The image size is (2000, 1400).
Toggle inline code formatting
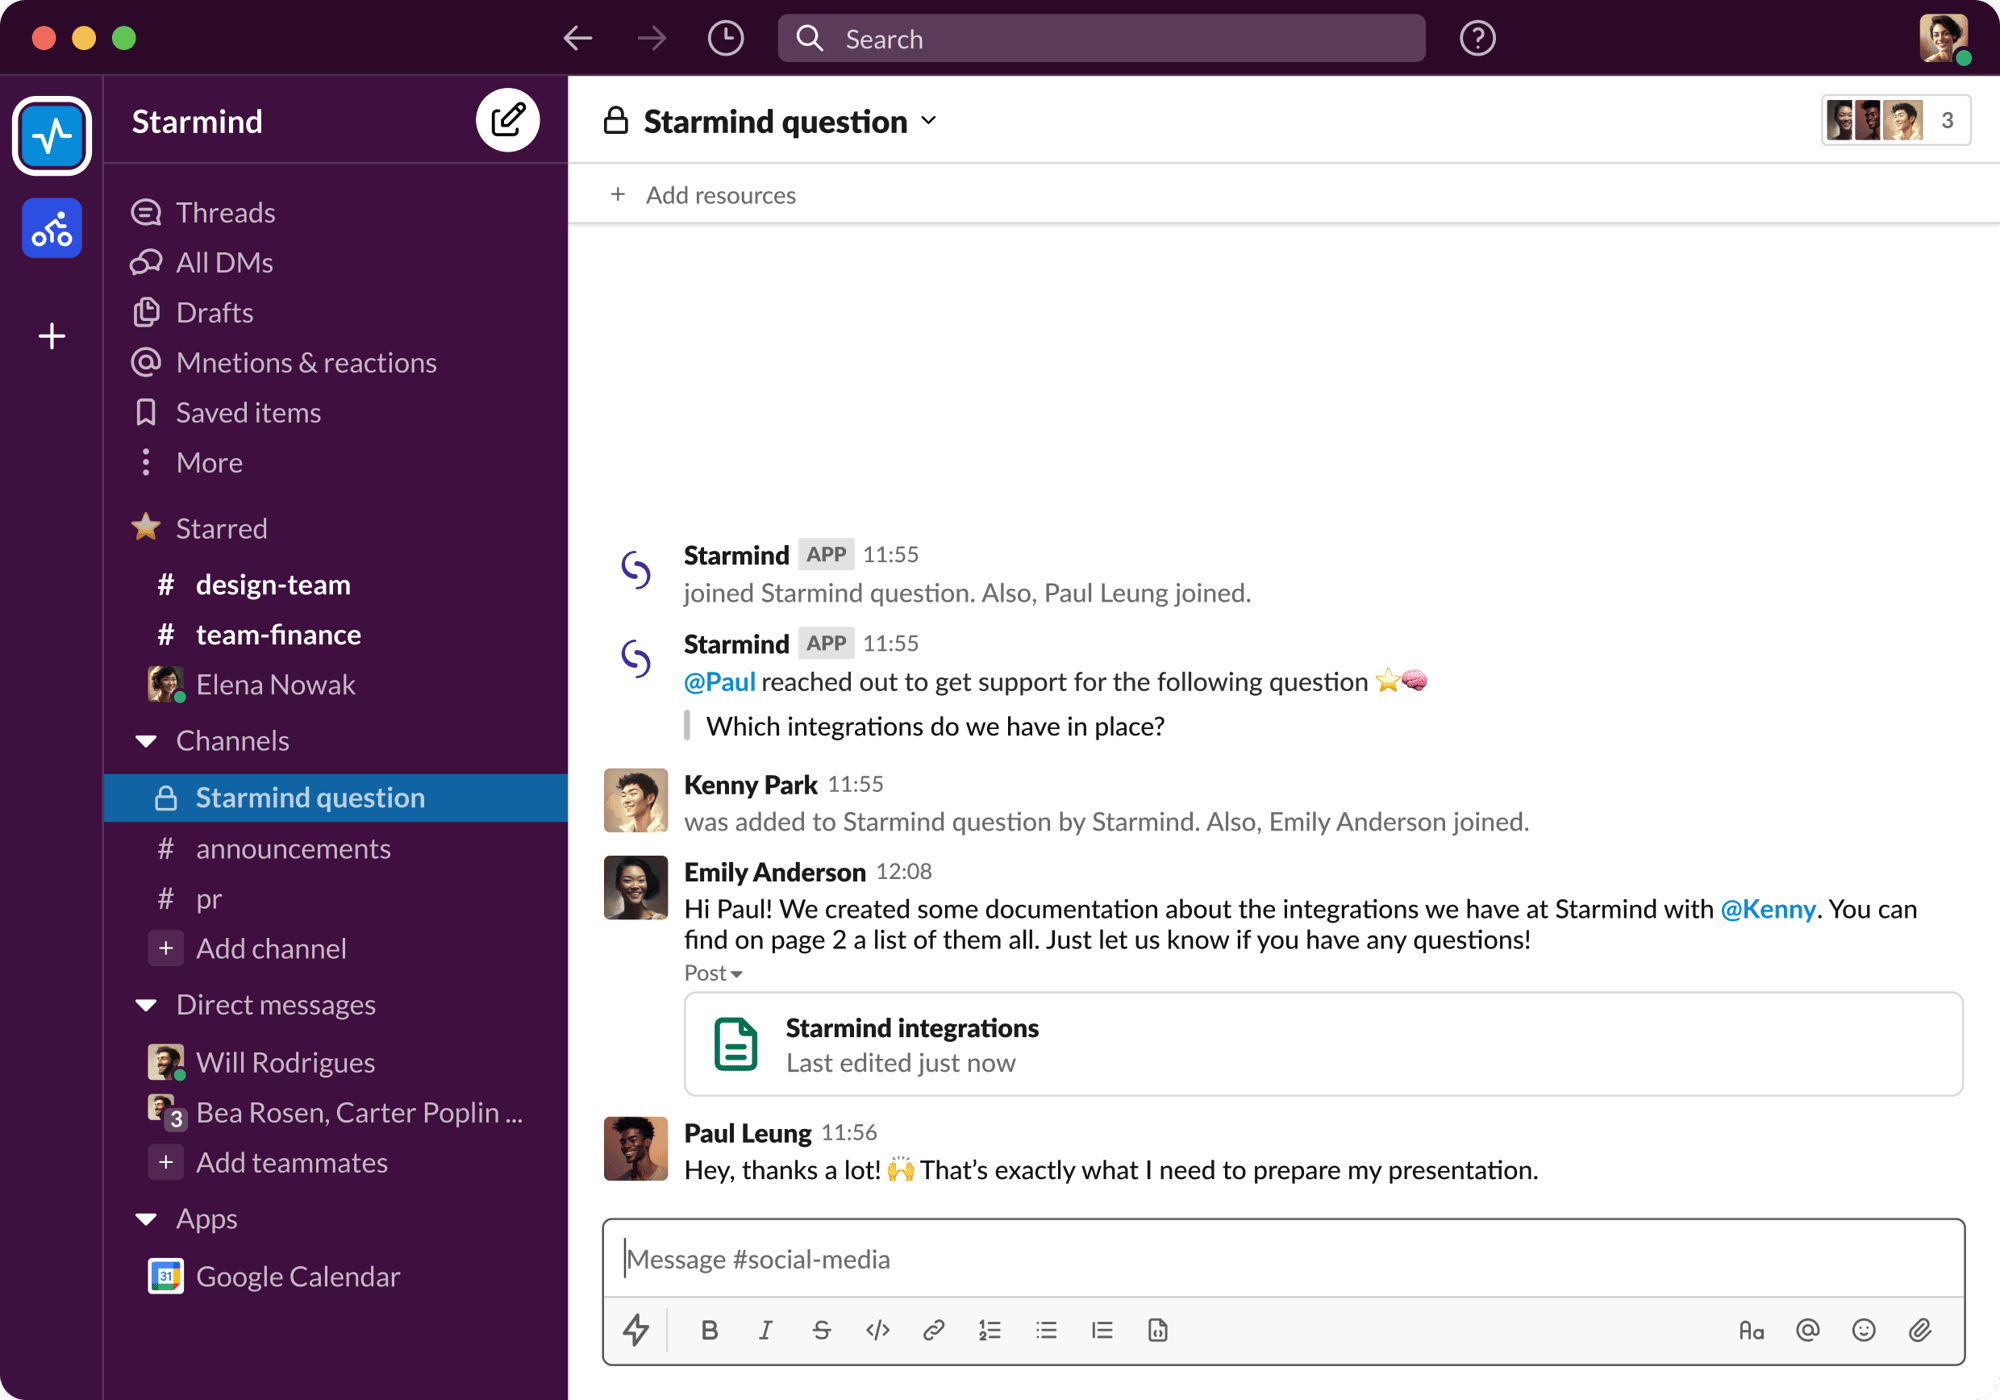pos(878,1330)
